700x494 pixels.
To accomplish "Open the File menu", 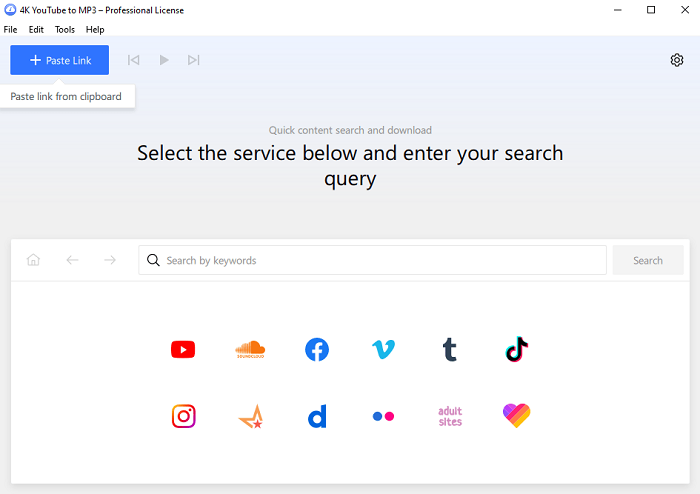I will coord(11,30).
